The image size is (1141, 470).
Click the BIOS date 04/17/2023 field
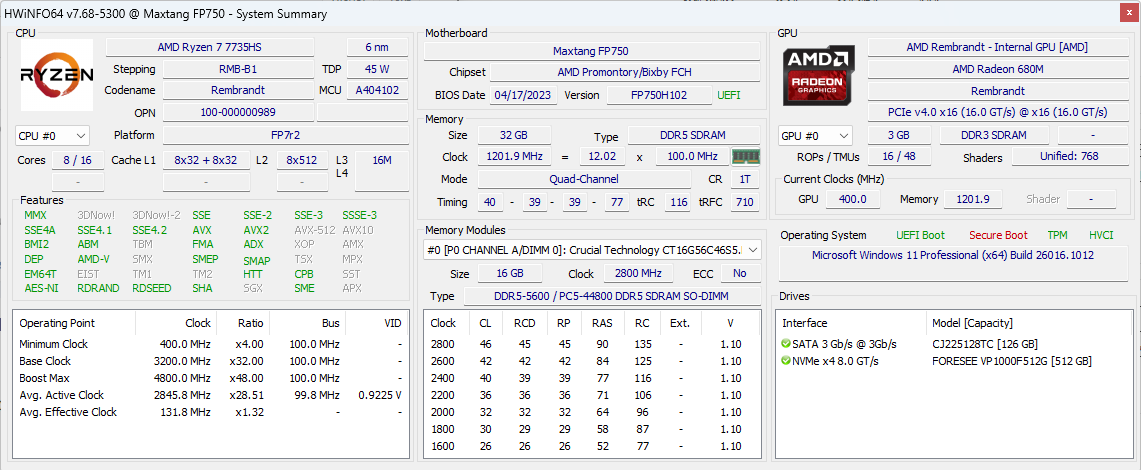[524, 95]
